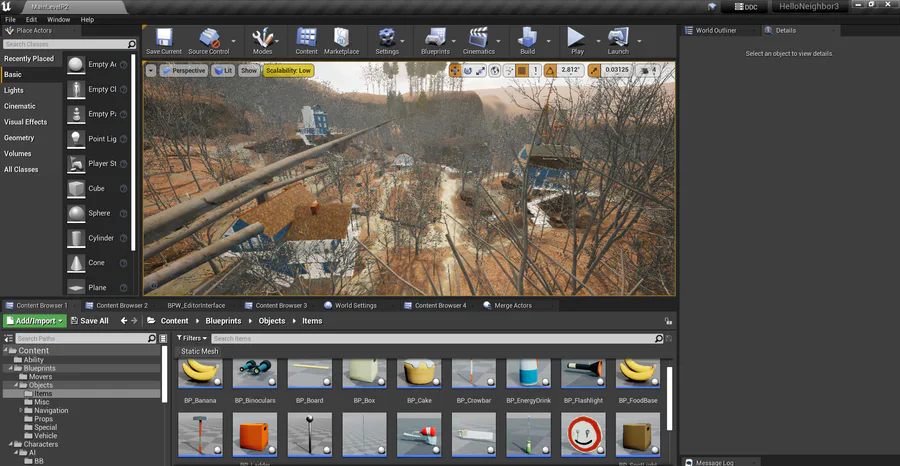
Task: Click the asset view vertical scrollbar
Action: click(669, 398)
